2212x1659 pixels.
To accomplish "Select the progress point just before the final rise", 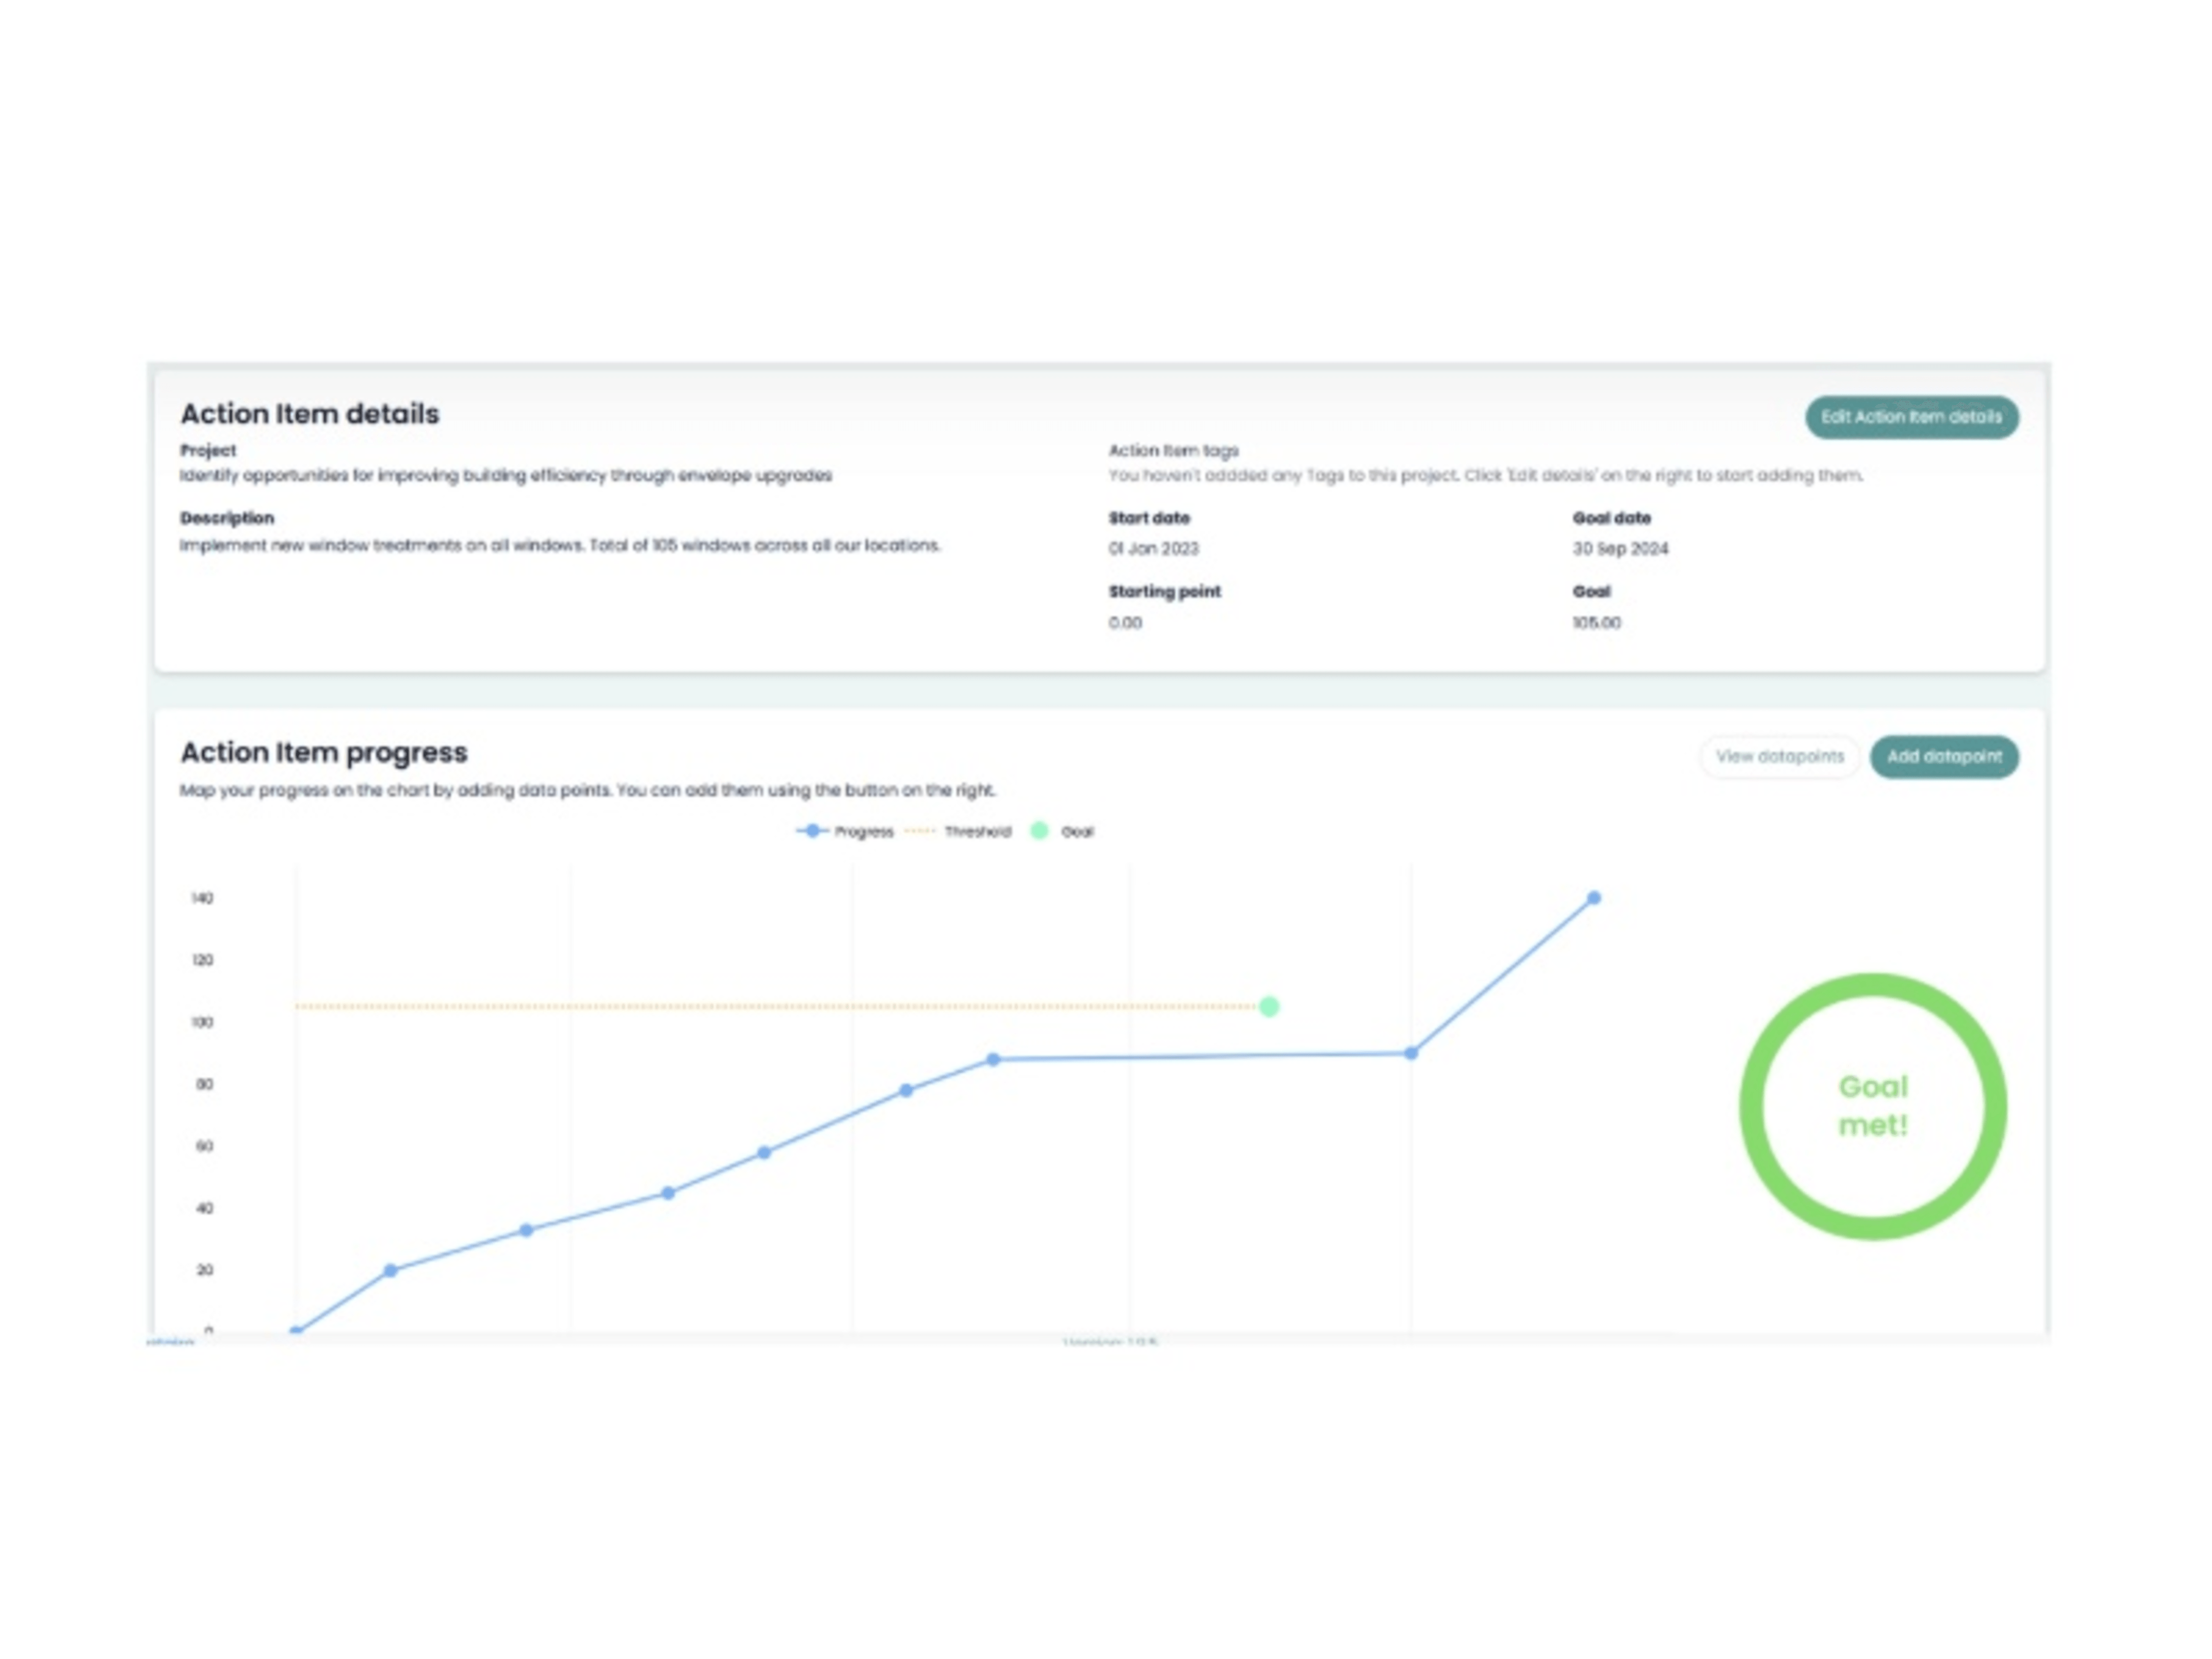I will click(1410, 1053).
